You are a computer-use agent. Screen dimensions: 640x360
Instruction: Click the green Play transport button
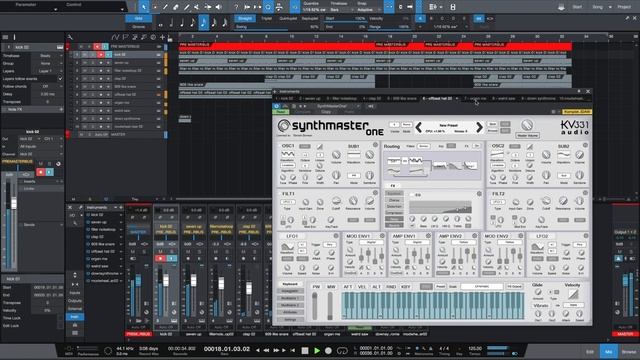point(317,350)
